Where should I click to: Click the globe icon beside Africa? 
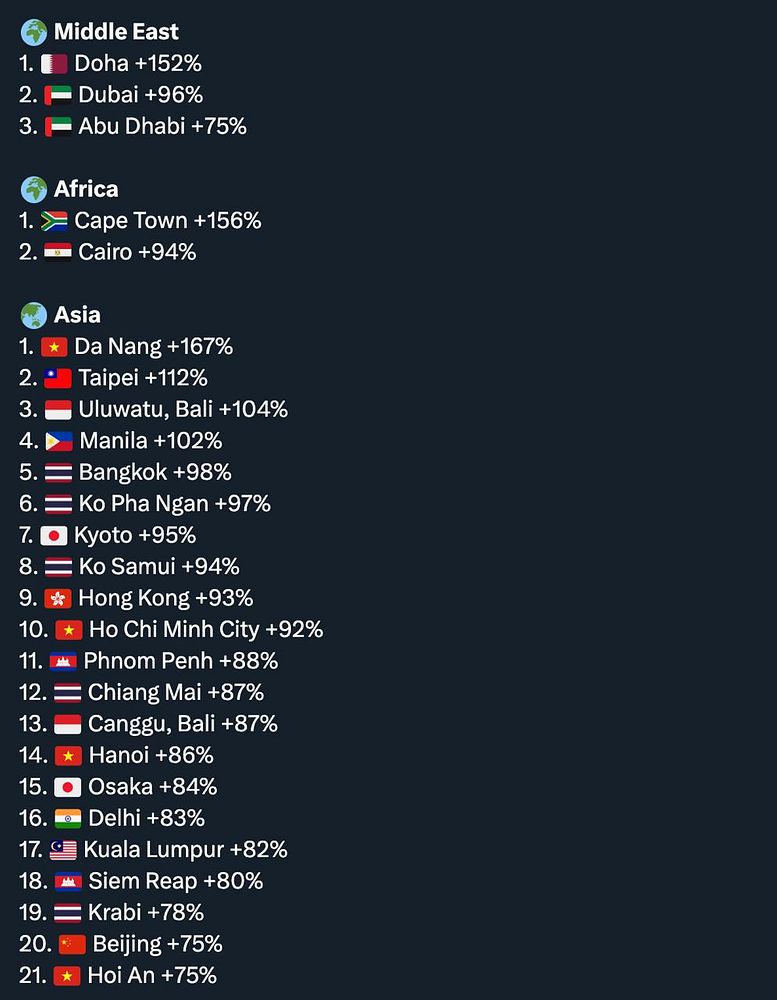pos(34,189)
